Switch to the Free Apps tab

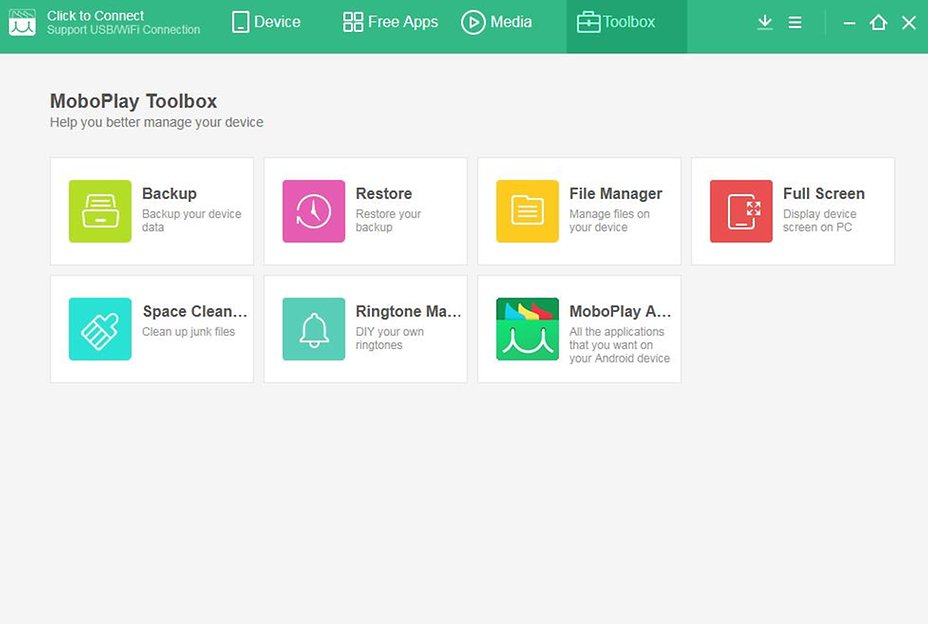tap(391, 22)
